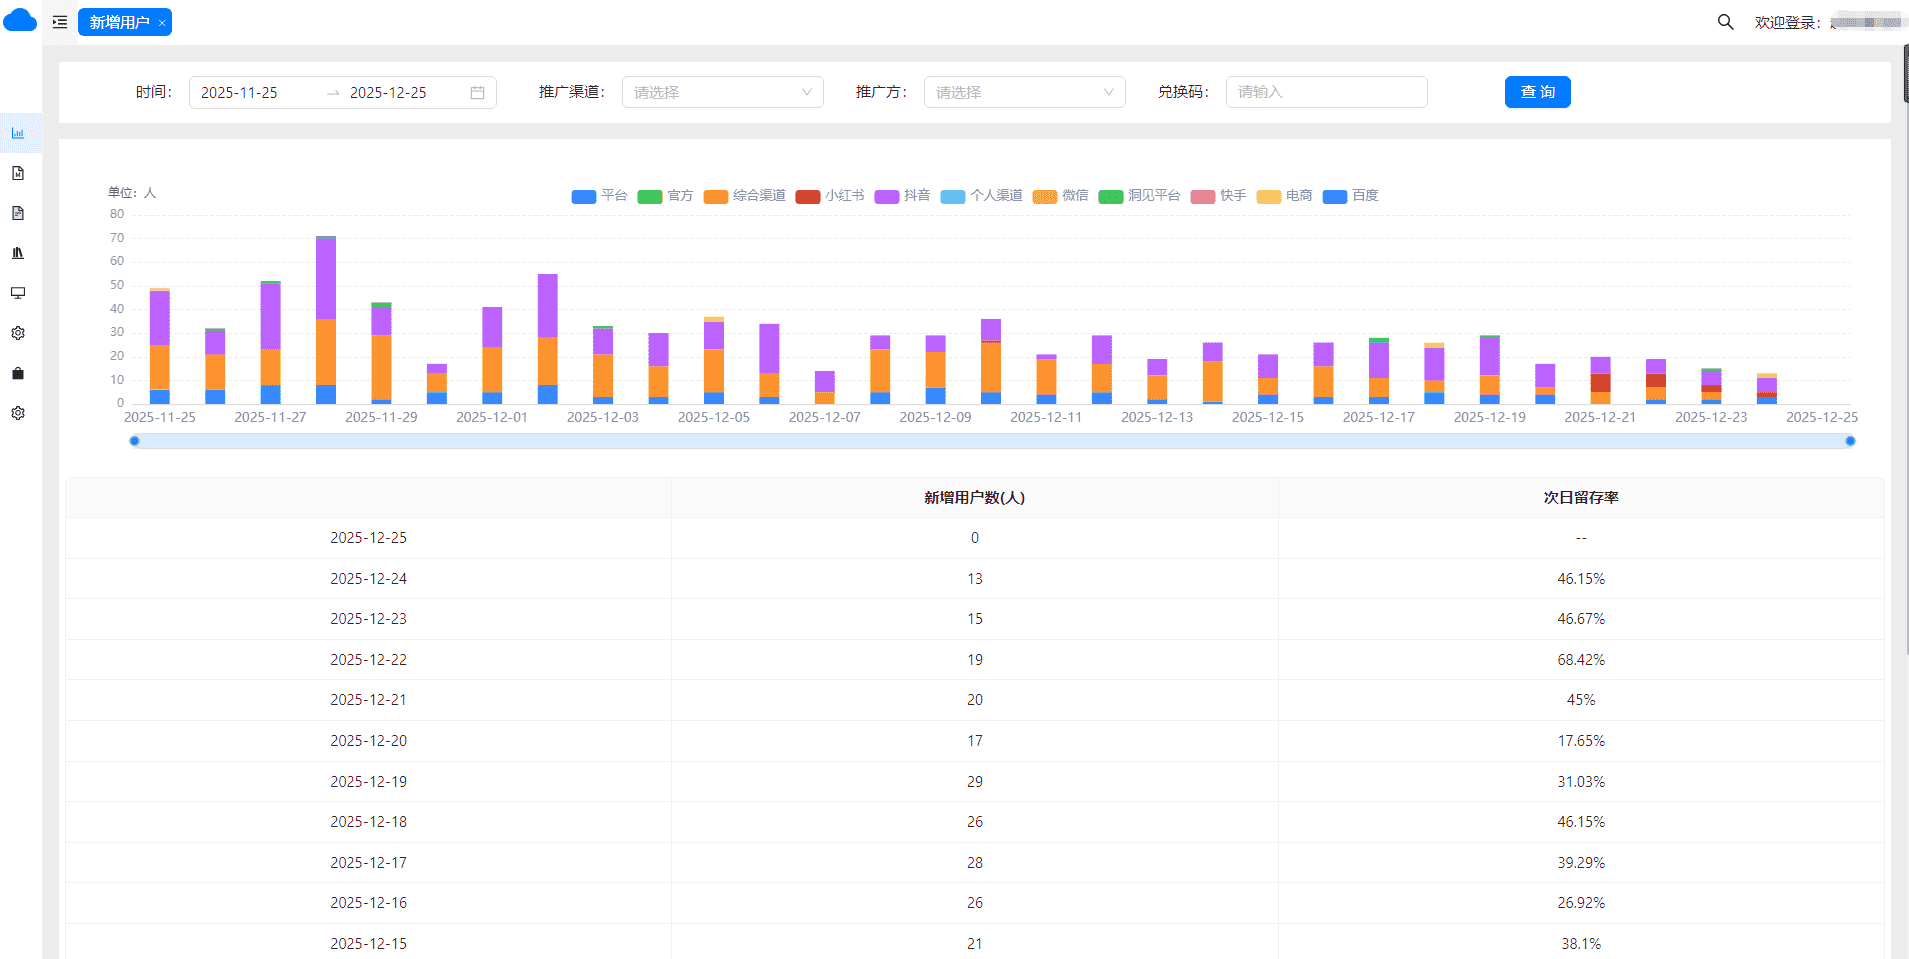Screen dimensions: 1909x959
Task: Open the monitor screen sidebar icon
Action: point(18,293)
